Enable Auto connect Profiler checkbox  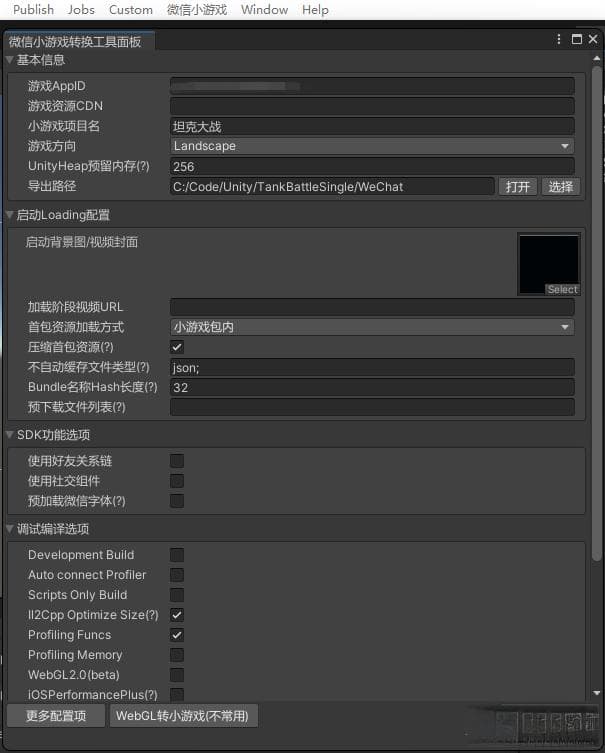coord(177,575)
